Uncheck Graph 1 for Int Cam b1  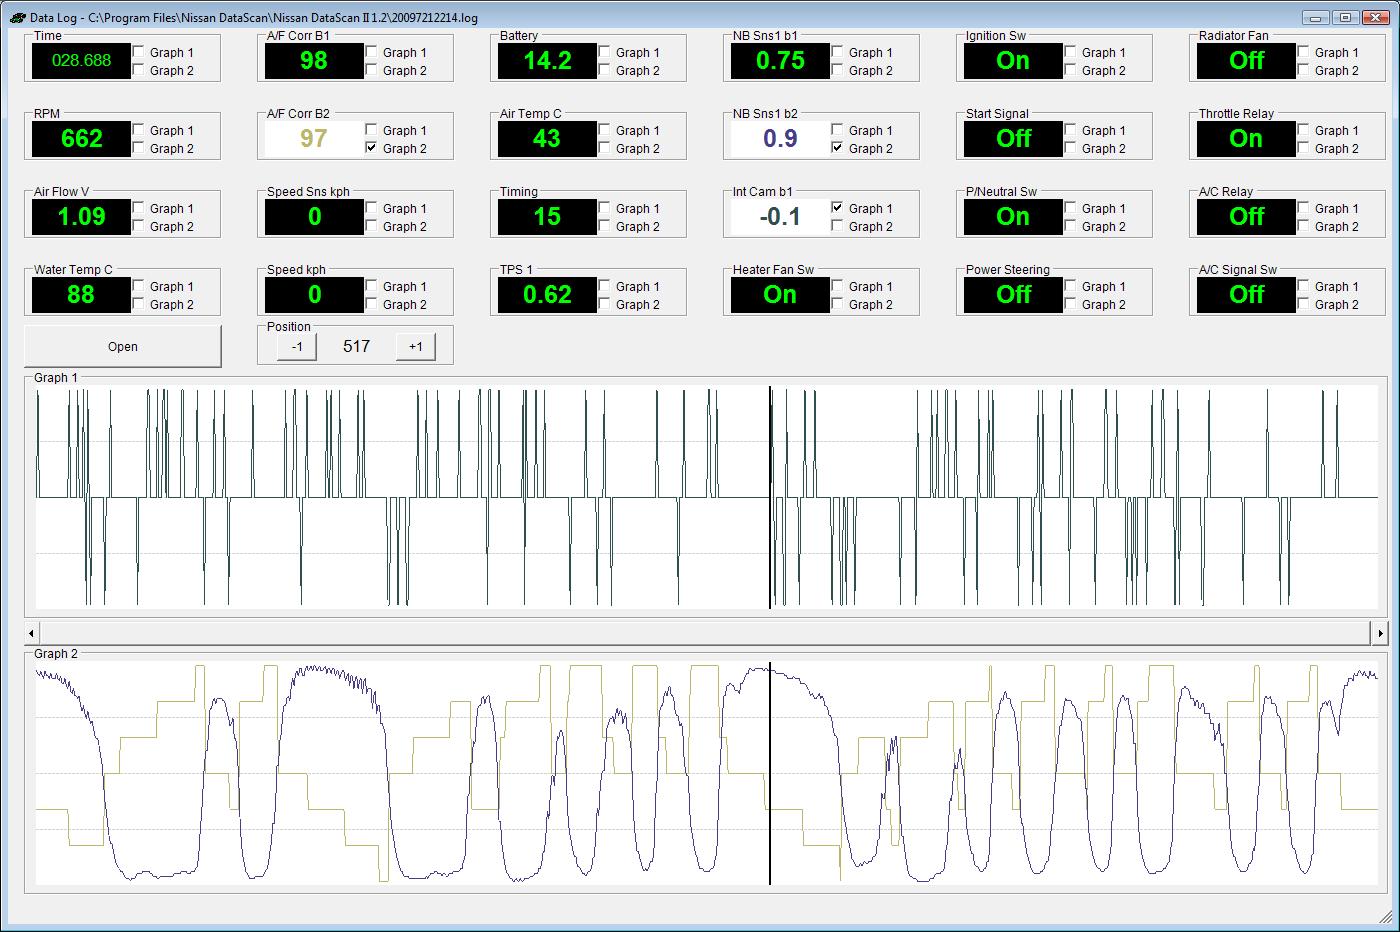pos(838,209)
